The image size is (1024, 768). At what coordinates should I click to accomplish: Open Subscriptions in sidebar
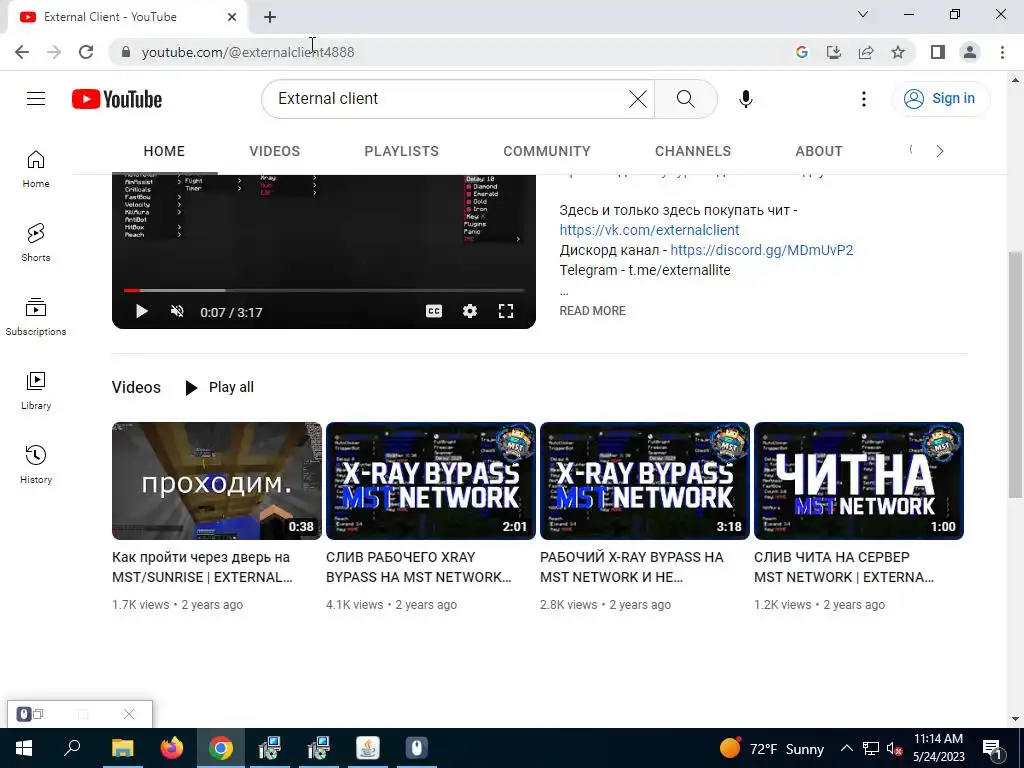[x=36, y=317]
